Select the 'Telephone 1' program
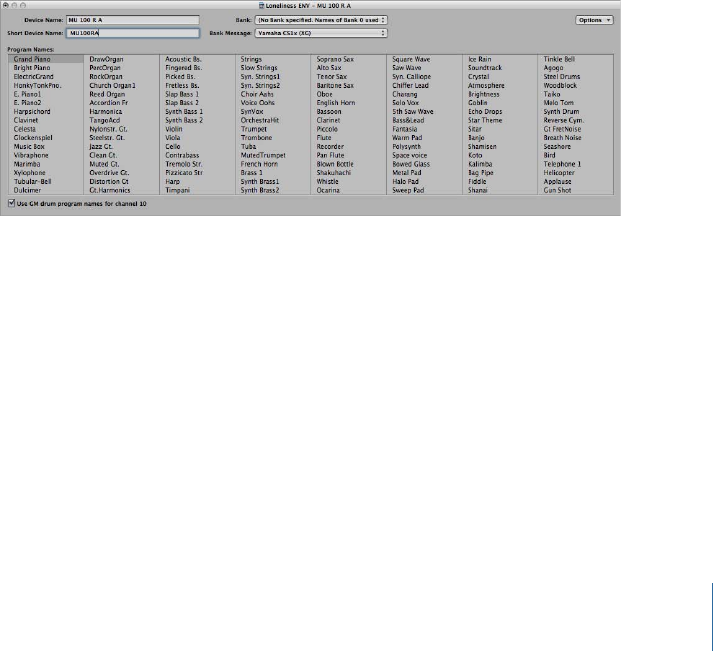 (x=562, y=164)
